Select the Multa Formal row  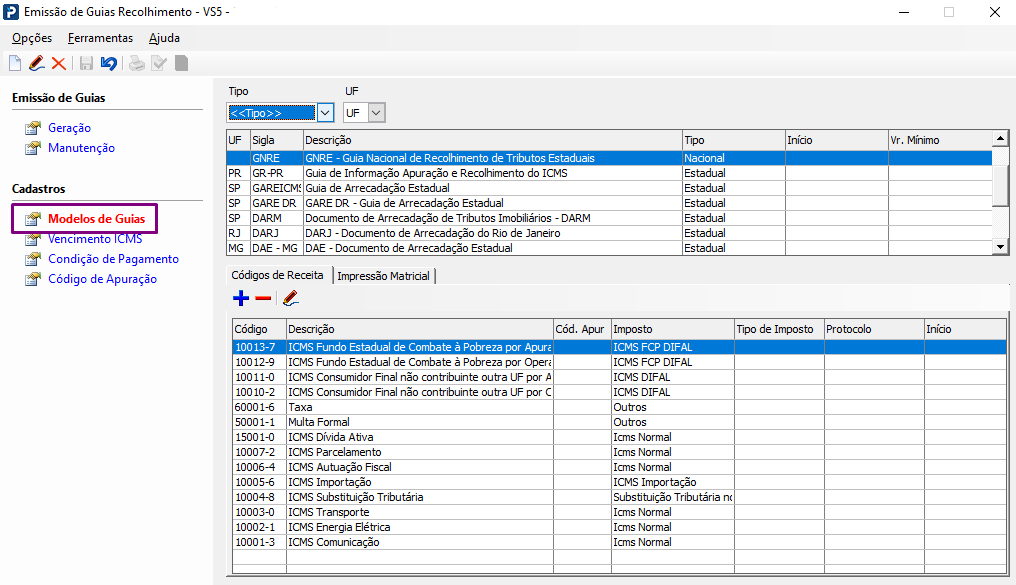click(619, 422)
